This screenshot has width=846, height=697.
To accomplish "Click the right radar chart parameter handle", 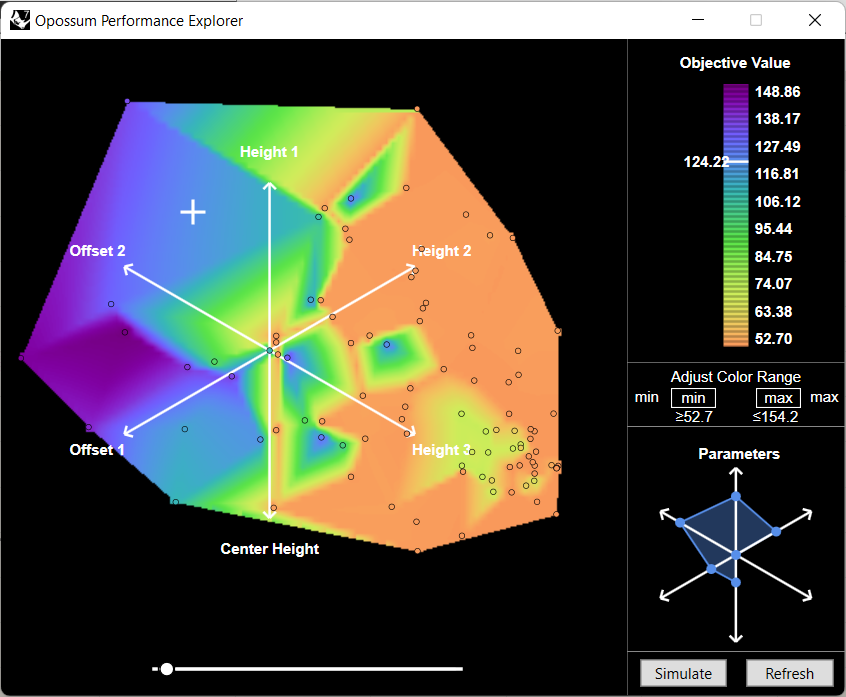I will pos(776,531).
